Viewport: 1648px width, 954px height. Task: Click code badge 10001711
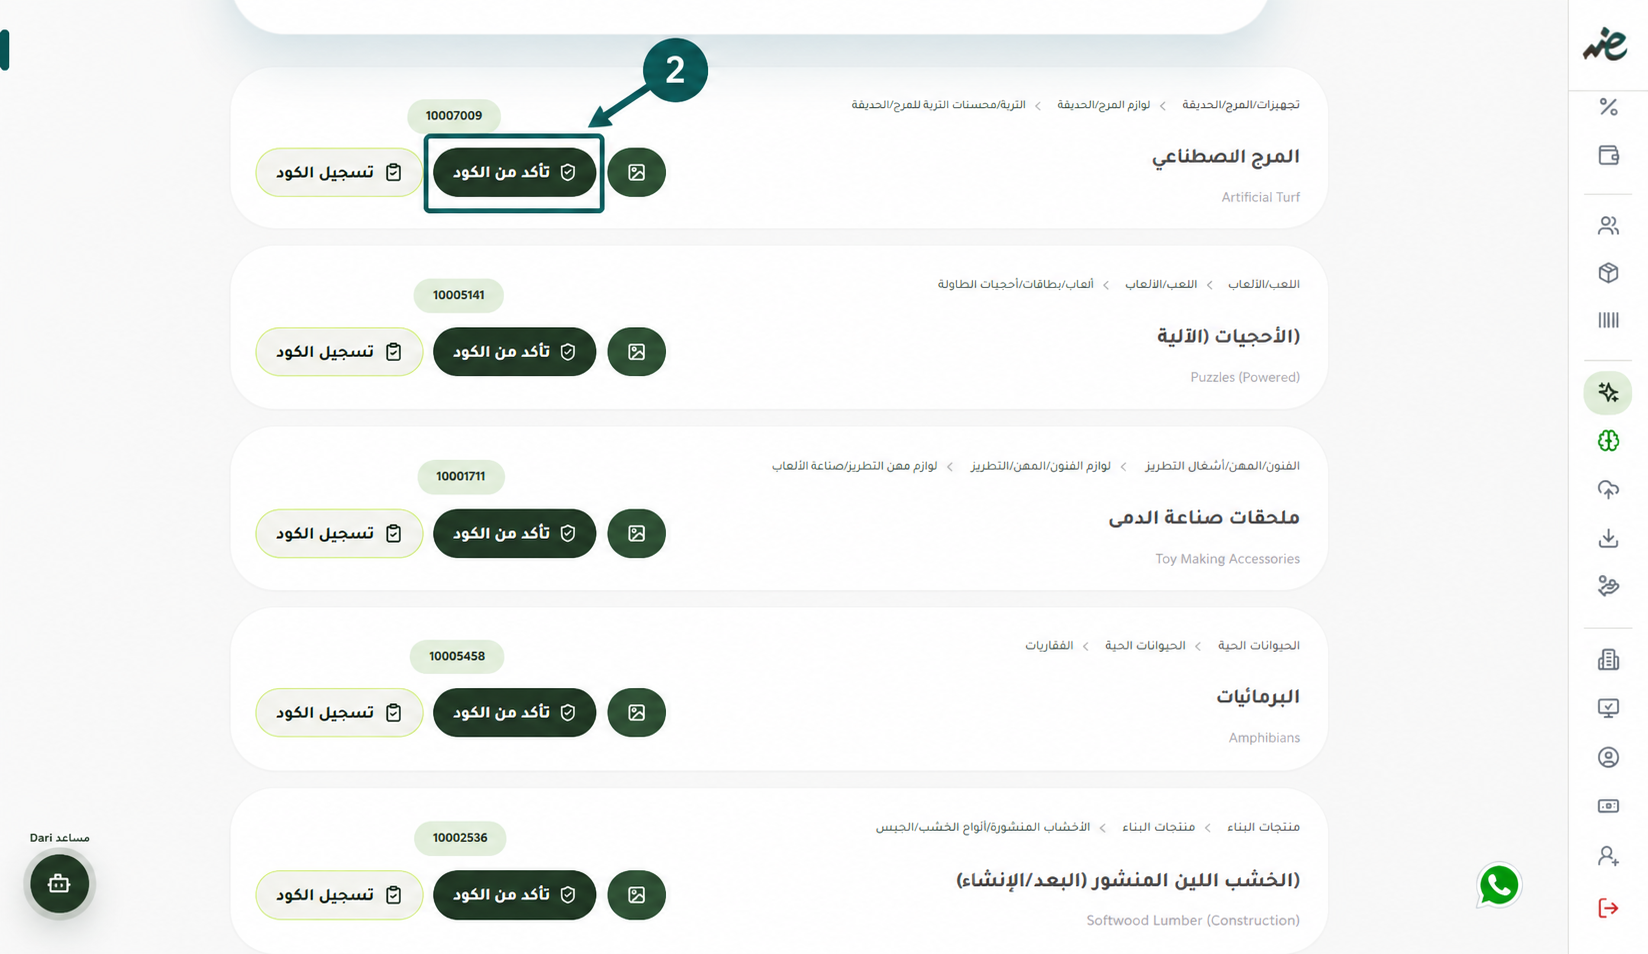(461, 476)
